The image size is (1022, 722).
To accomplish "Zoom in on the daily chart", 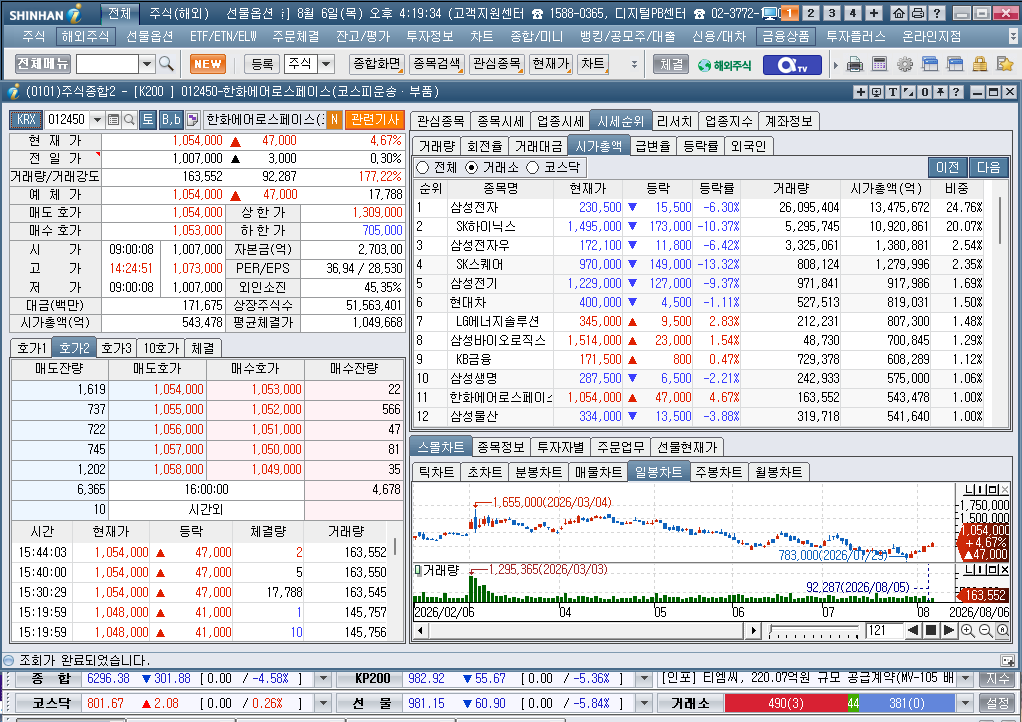I will click(968, 630).
